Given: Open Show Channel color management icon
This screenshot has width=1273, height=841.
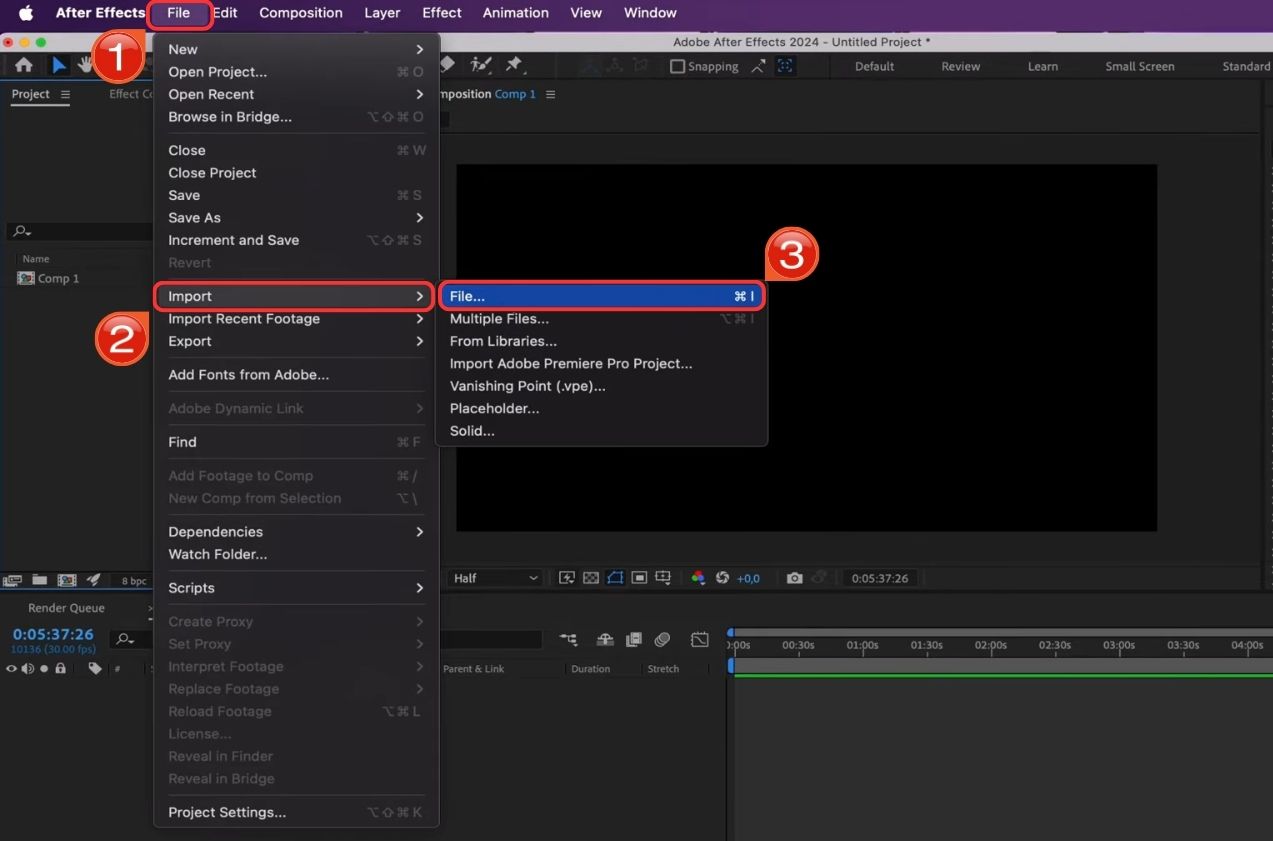Looking at the screenshot, I should [x=698, y=578].
